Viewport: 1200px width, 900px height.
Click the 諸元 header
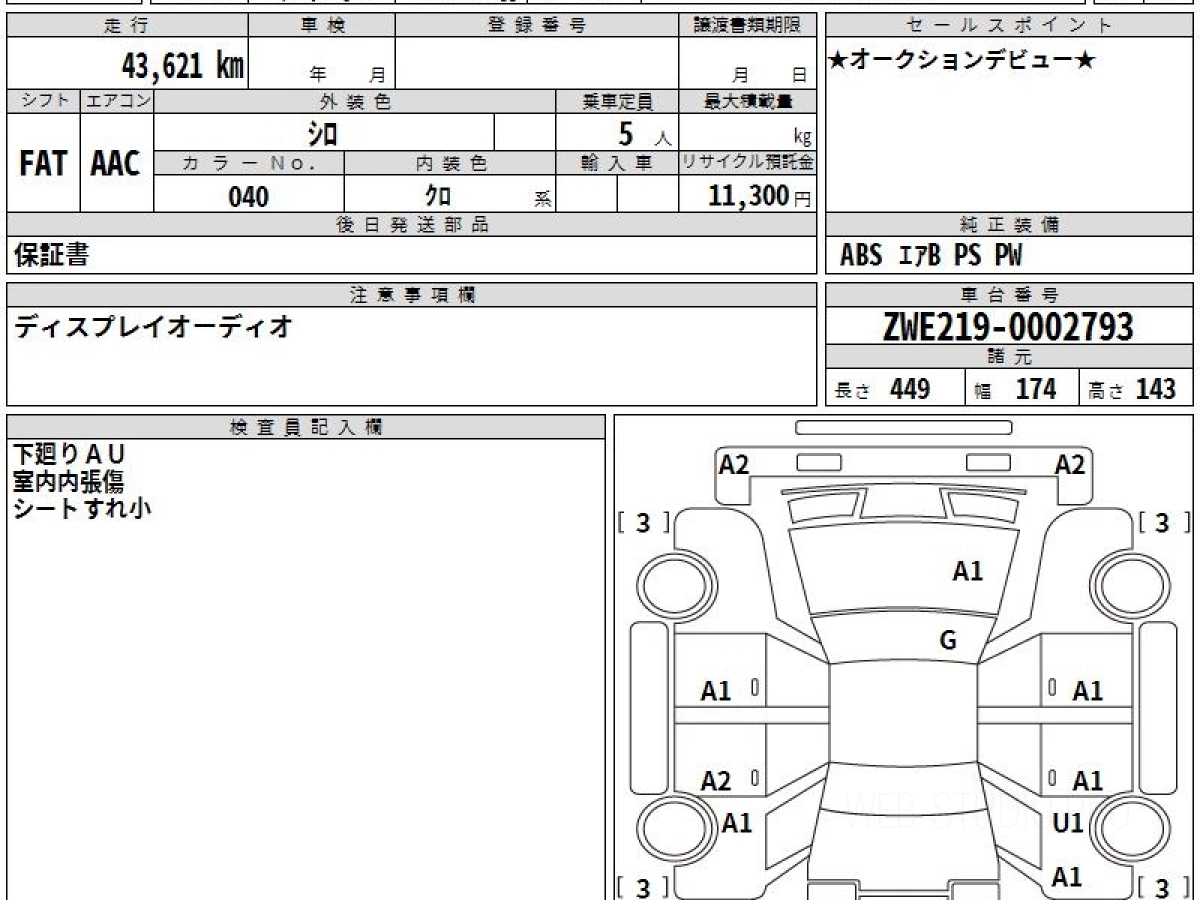(1009, 357)
